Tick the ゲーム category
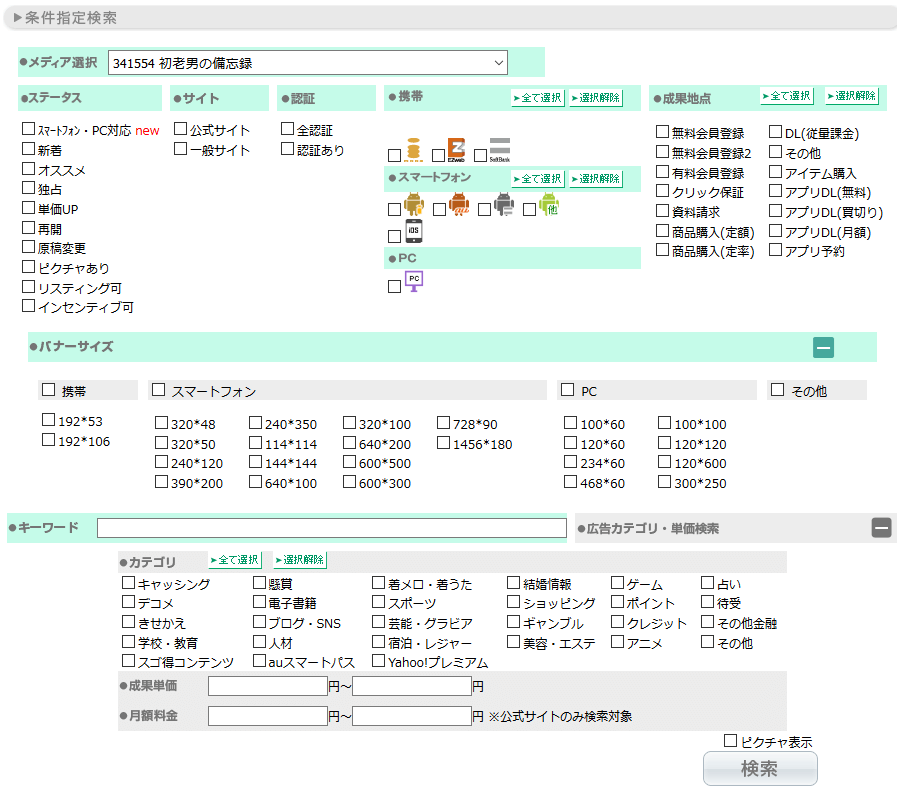The height and width of the screenshot is (789, 897). point(617,583)
